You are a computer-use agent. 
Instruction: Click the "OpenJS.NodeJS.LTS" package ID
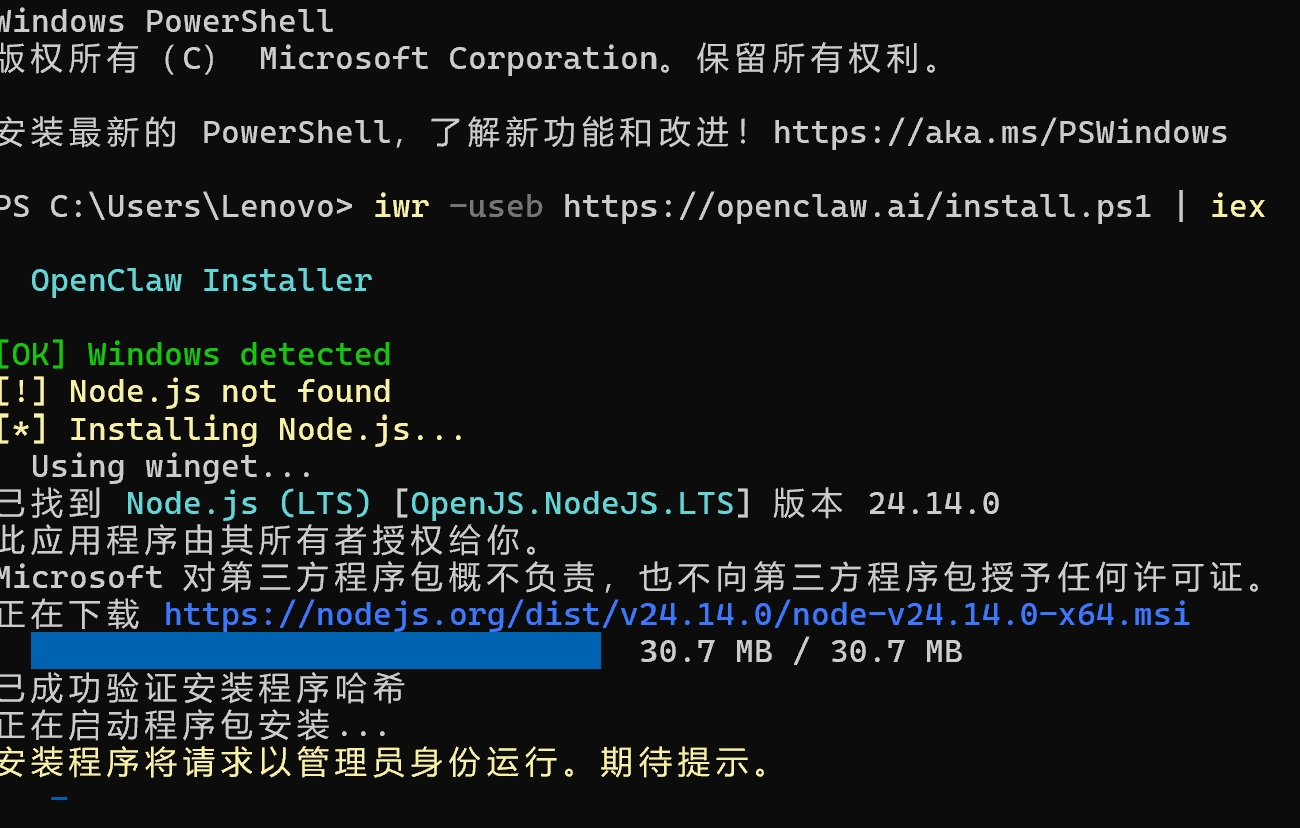point(572,503)
